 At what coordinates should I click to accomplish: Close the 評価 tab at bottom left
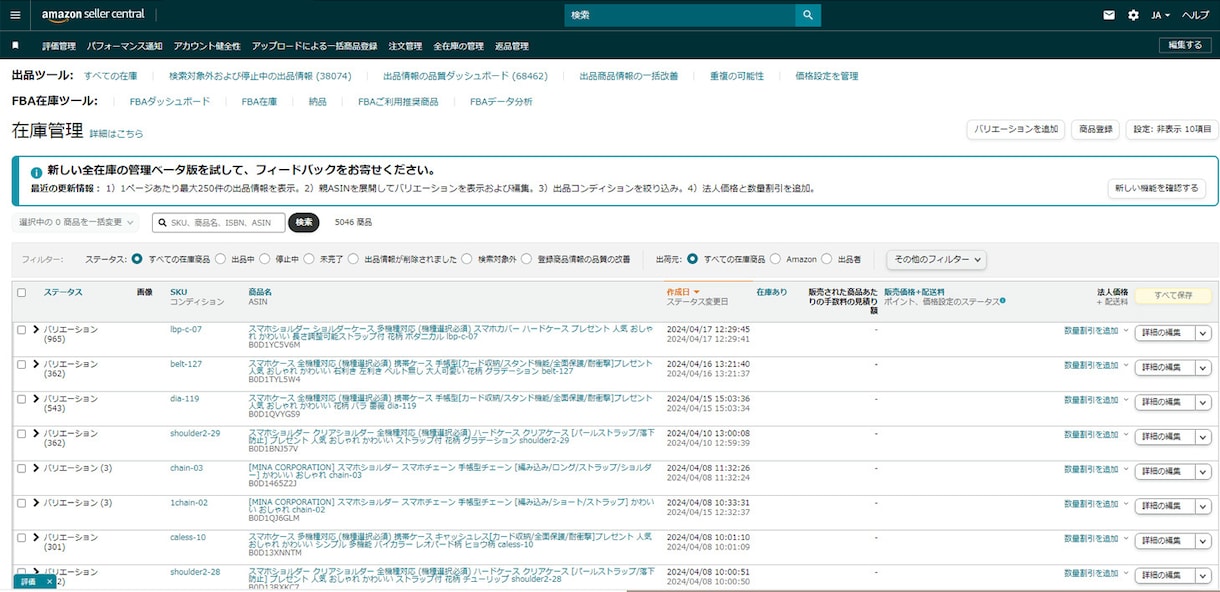pos(49,581)
